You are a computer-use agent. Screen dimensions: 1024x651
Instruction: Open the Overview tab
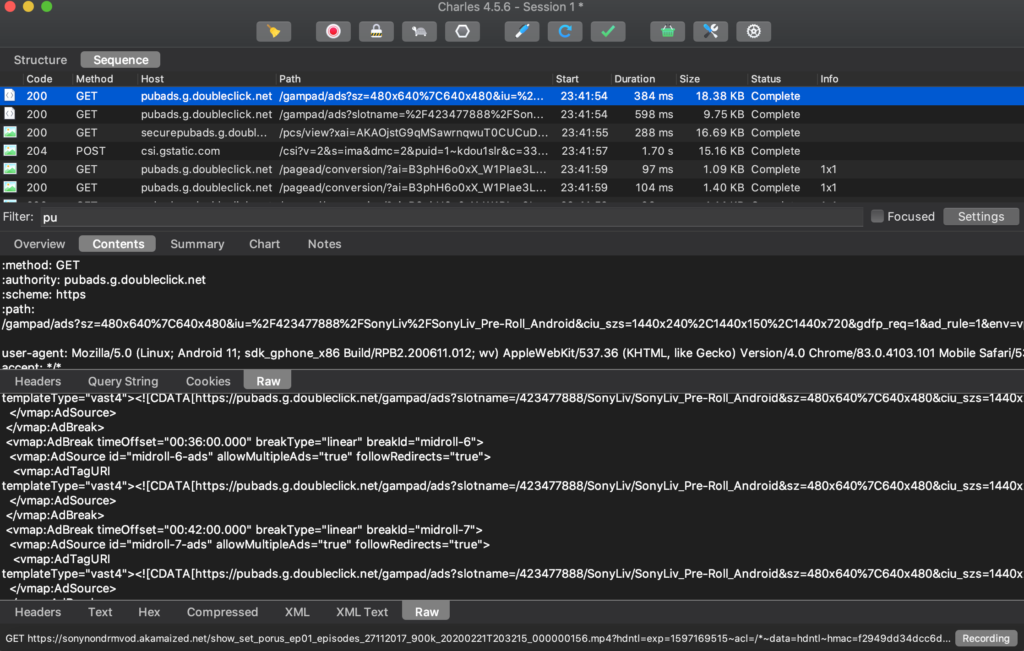pos(39,244)
